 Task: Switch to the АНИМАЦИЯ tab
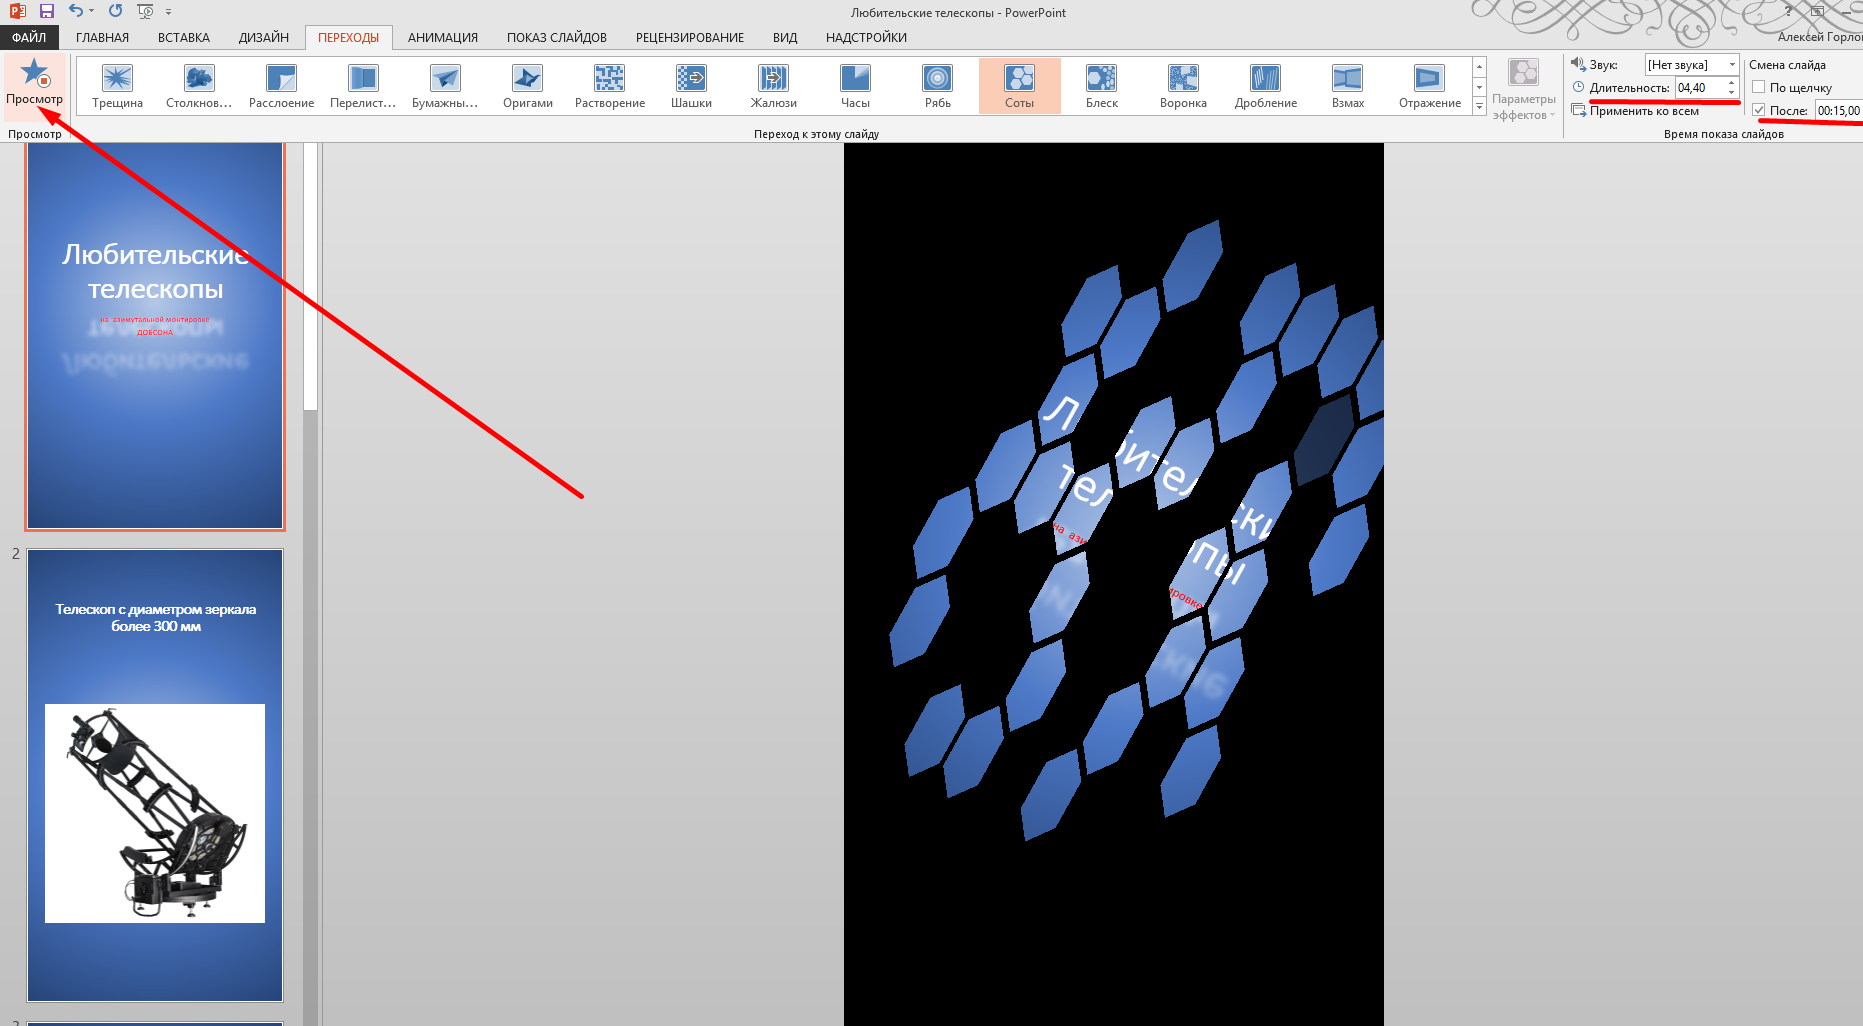442,38
